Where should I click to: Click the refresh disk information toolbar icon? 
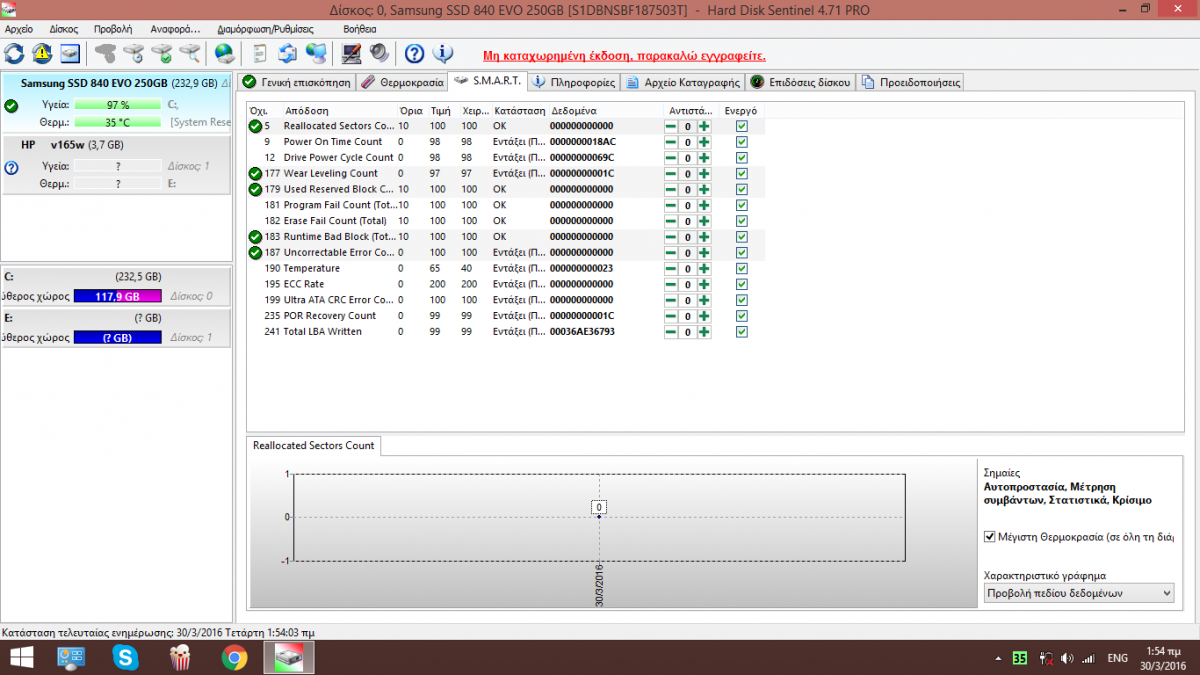point(15,54)
